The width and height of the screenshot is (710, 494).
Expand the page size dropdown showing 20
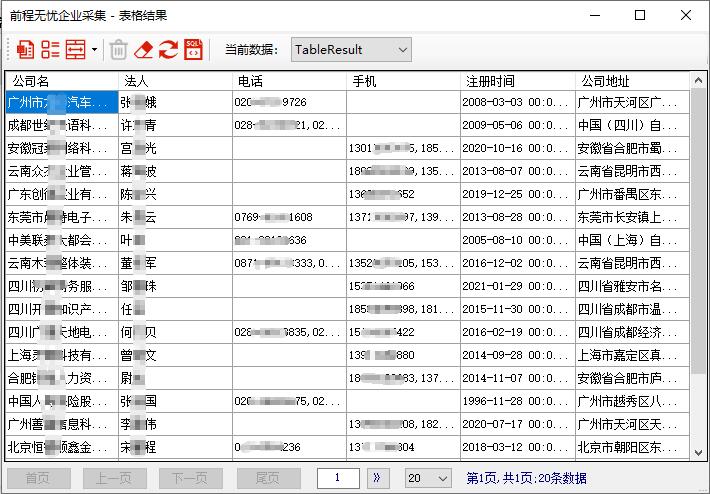click(428, 478)
